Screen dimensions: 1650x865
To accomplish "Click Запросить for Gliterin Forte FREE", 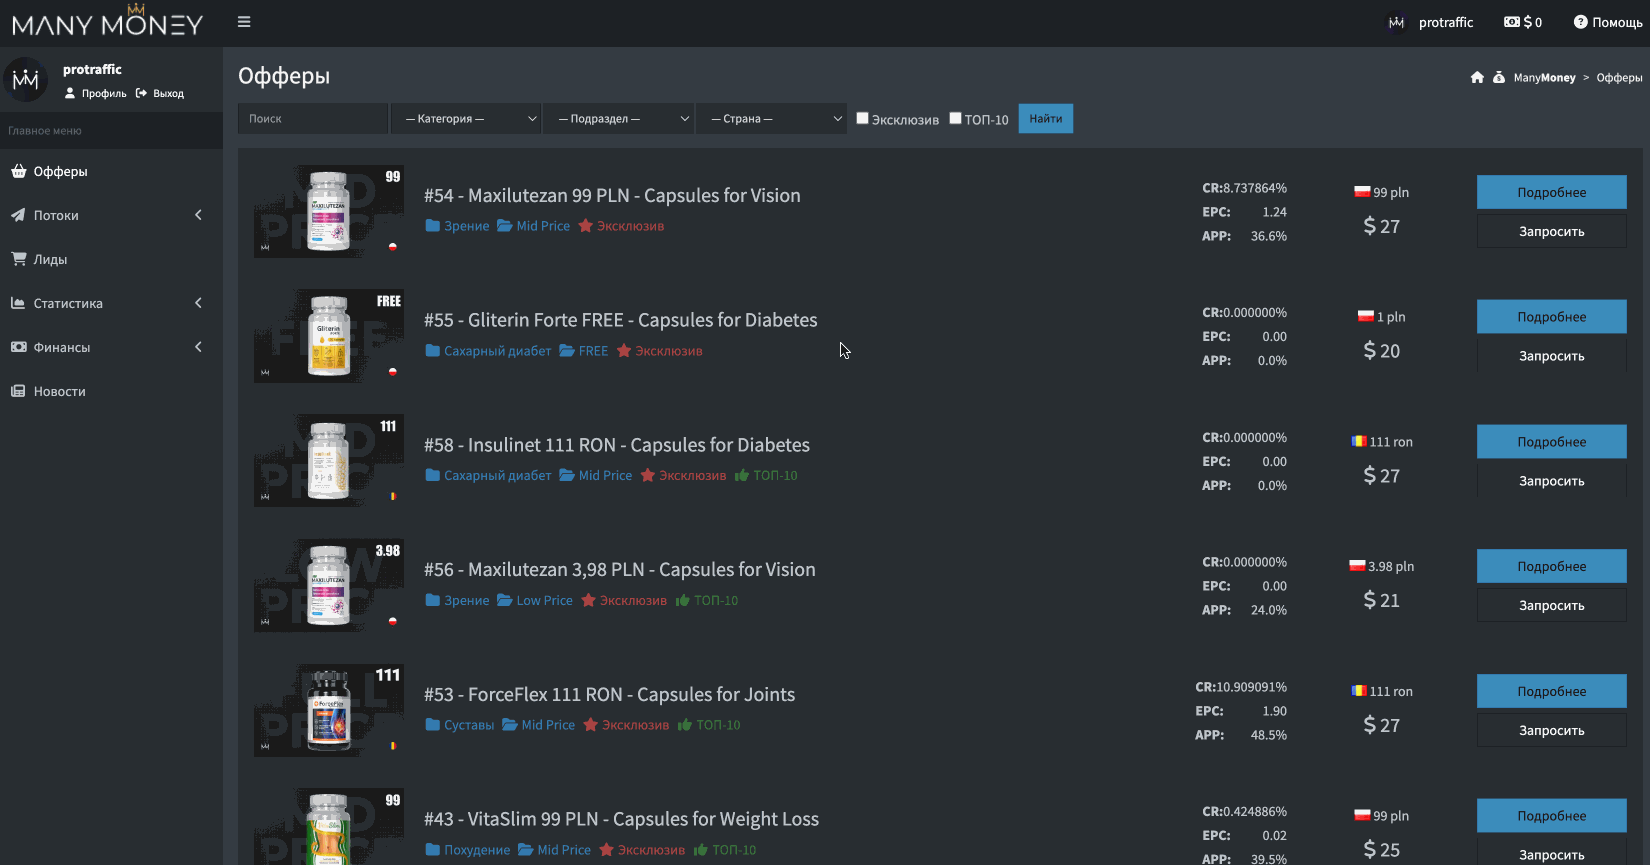I will pyautogui.click(x=1552, y=356).
